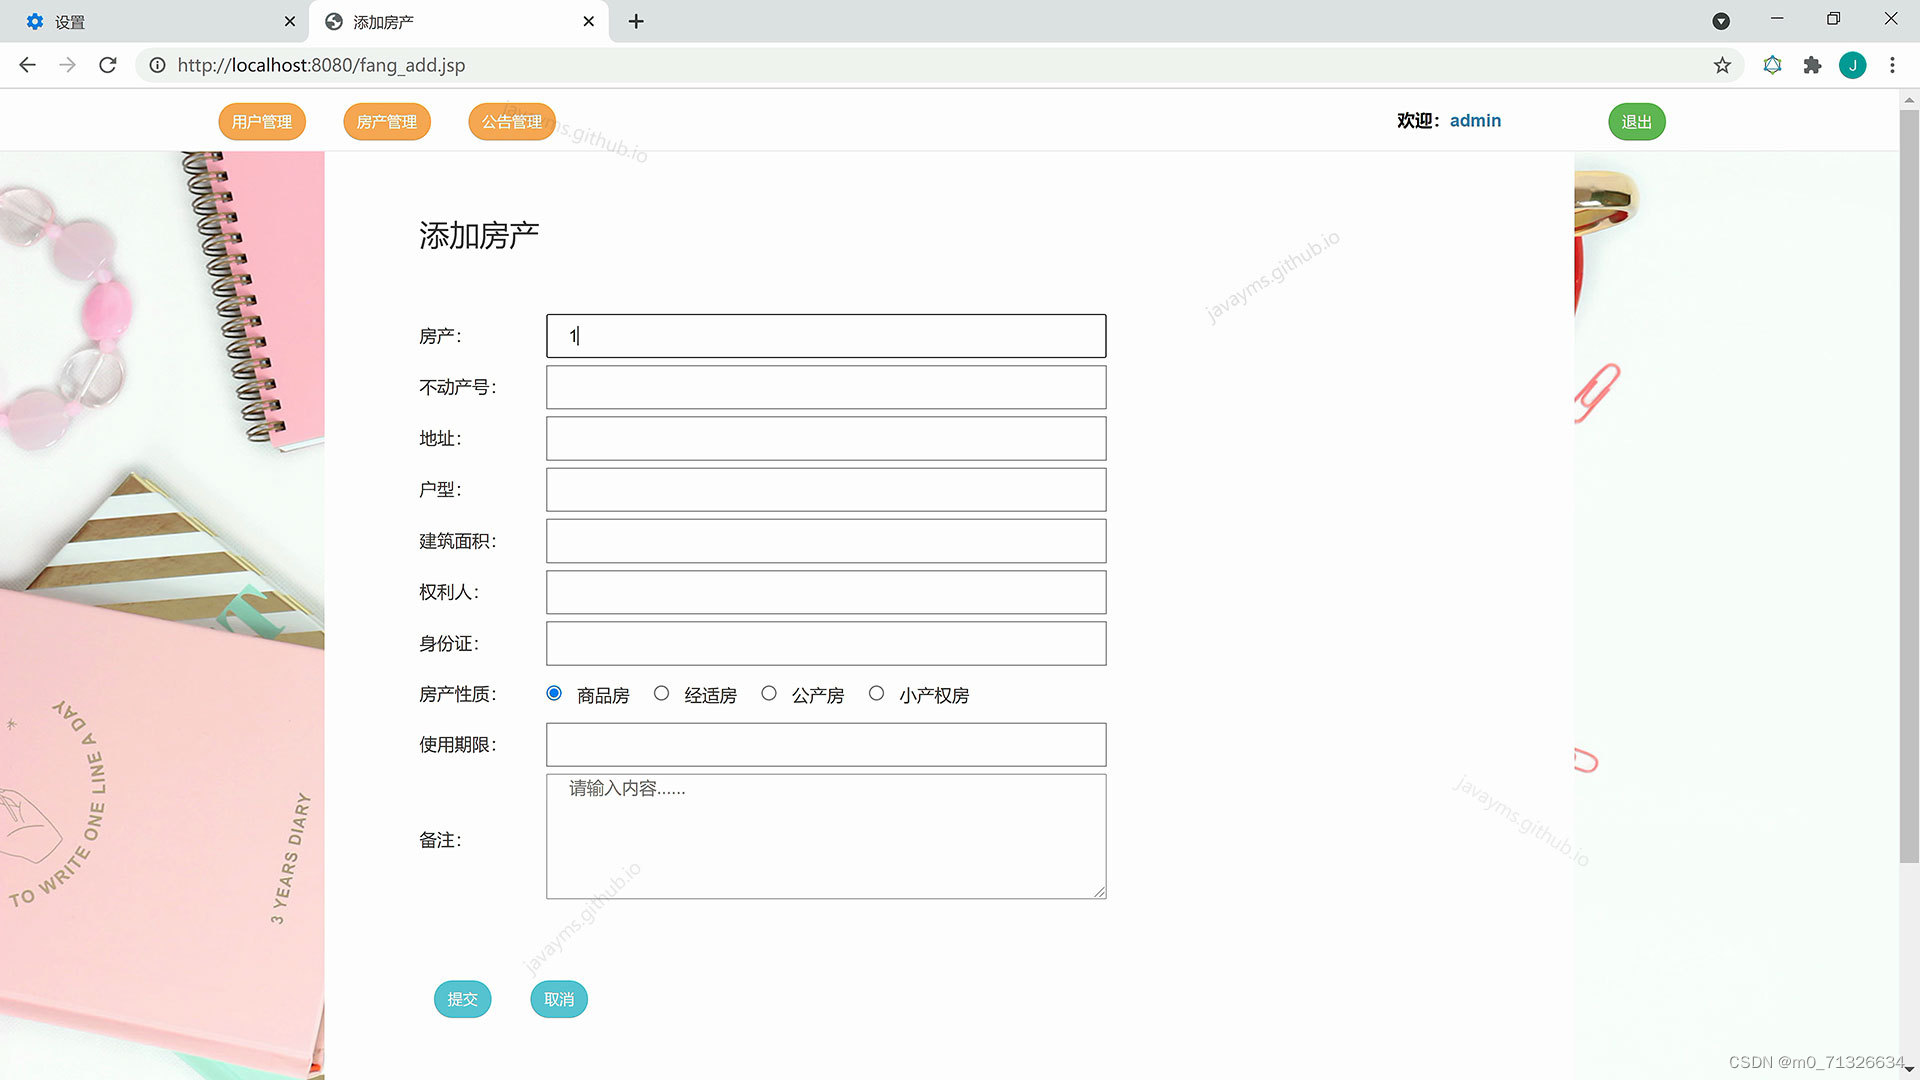Submit the form with 提交
This screenshot has width=1920, height=1080.
462,999
